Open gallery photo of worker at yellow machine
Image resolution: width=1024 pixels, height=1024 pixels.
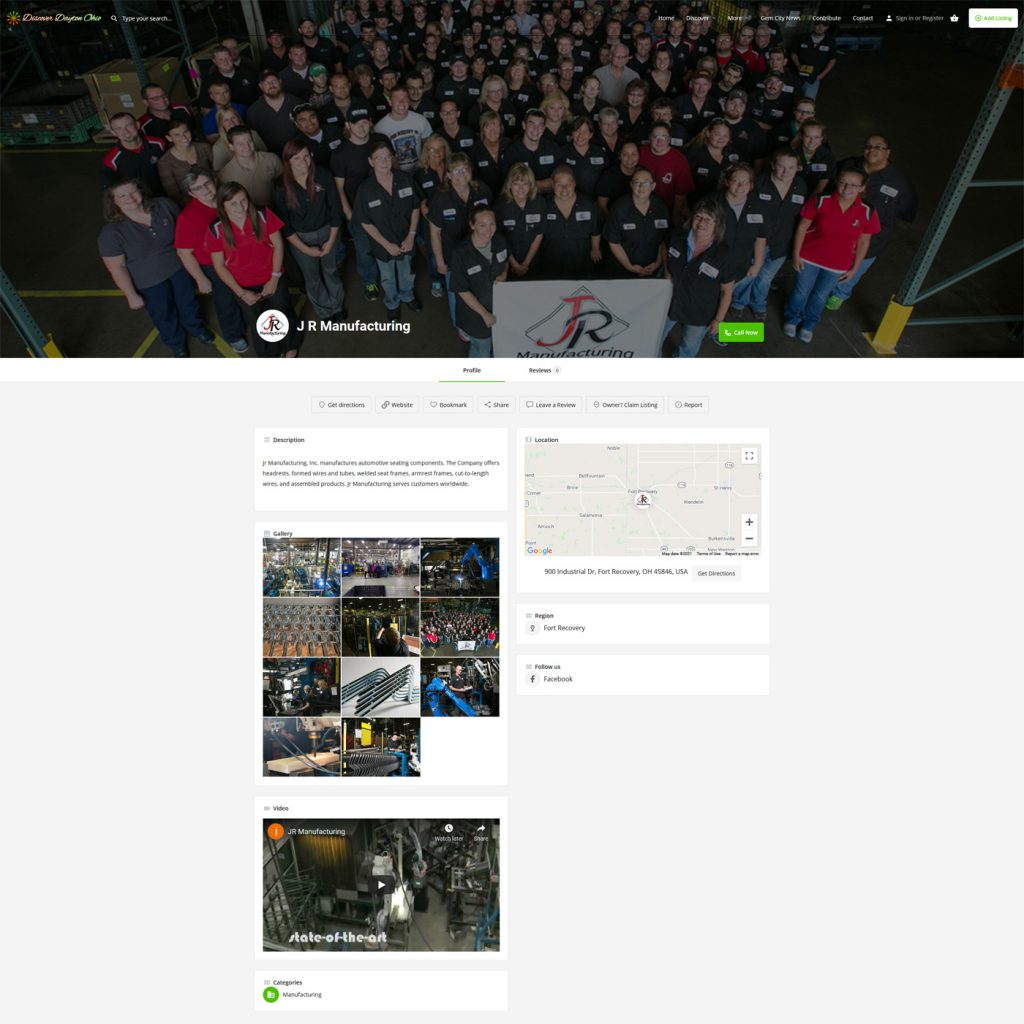click(381, 627)
